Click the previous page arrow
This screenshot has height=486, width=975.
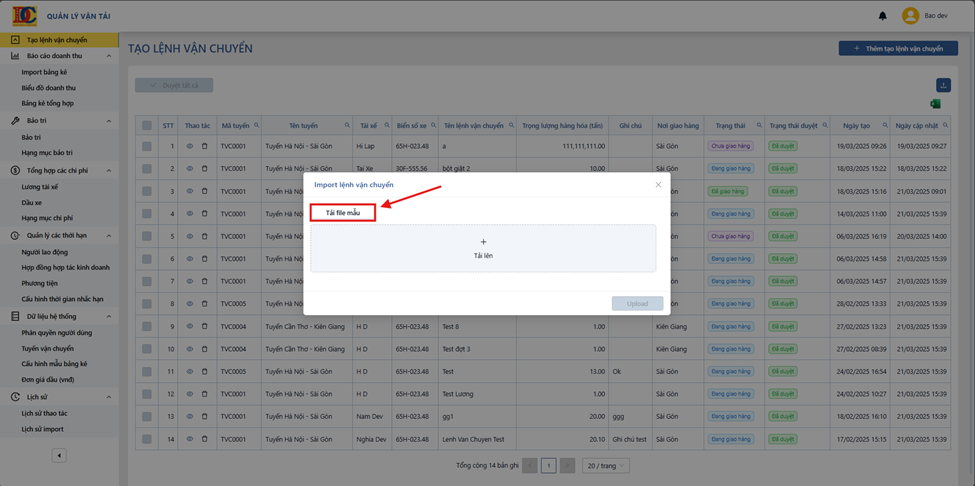(x=530, y=465)
